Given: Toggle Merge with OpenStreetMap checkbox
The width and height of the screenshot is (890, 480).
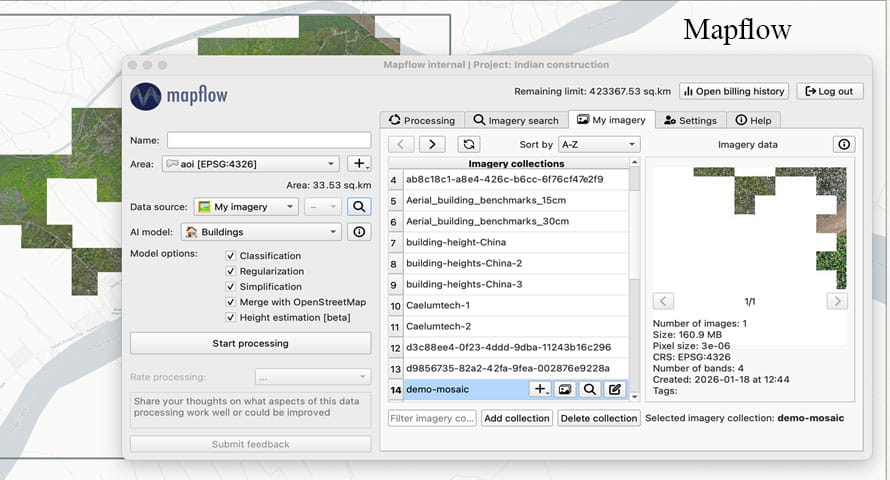Looking at the screenshot, I should (230, 302).
